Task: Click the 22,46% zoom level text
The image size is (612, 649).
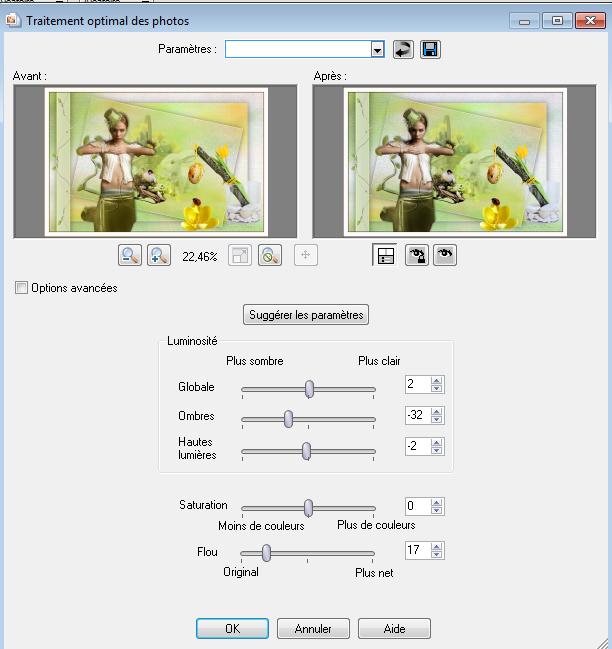Action: (x=199, y=257)
